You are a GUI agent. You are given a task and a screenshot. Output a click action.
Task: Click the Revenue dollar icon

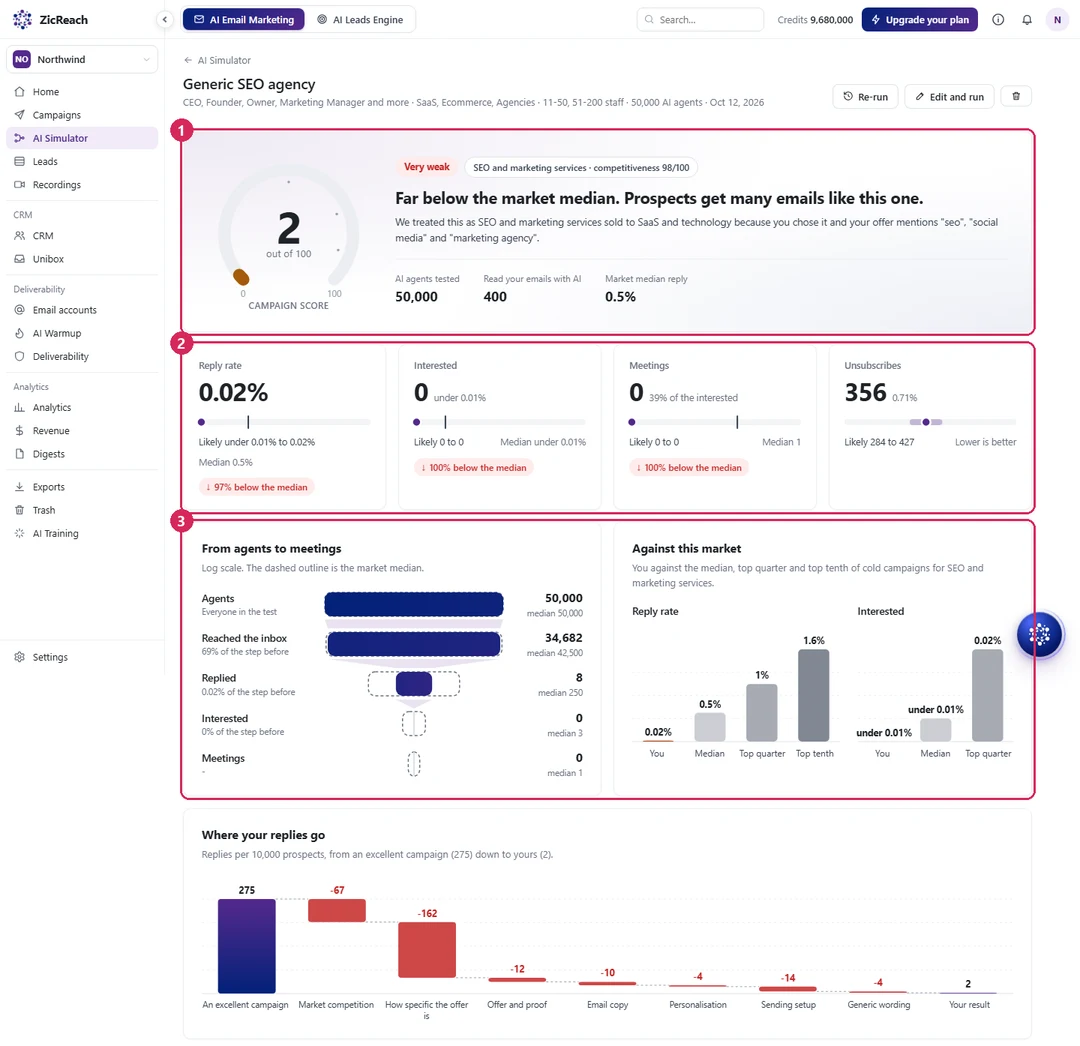point(19,430)
